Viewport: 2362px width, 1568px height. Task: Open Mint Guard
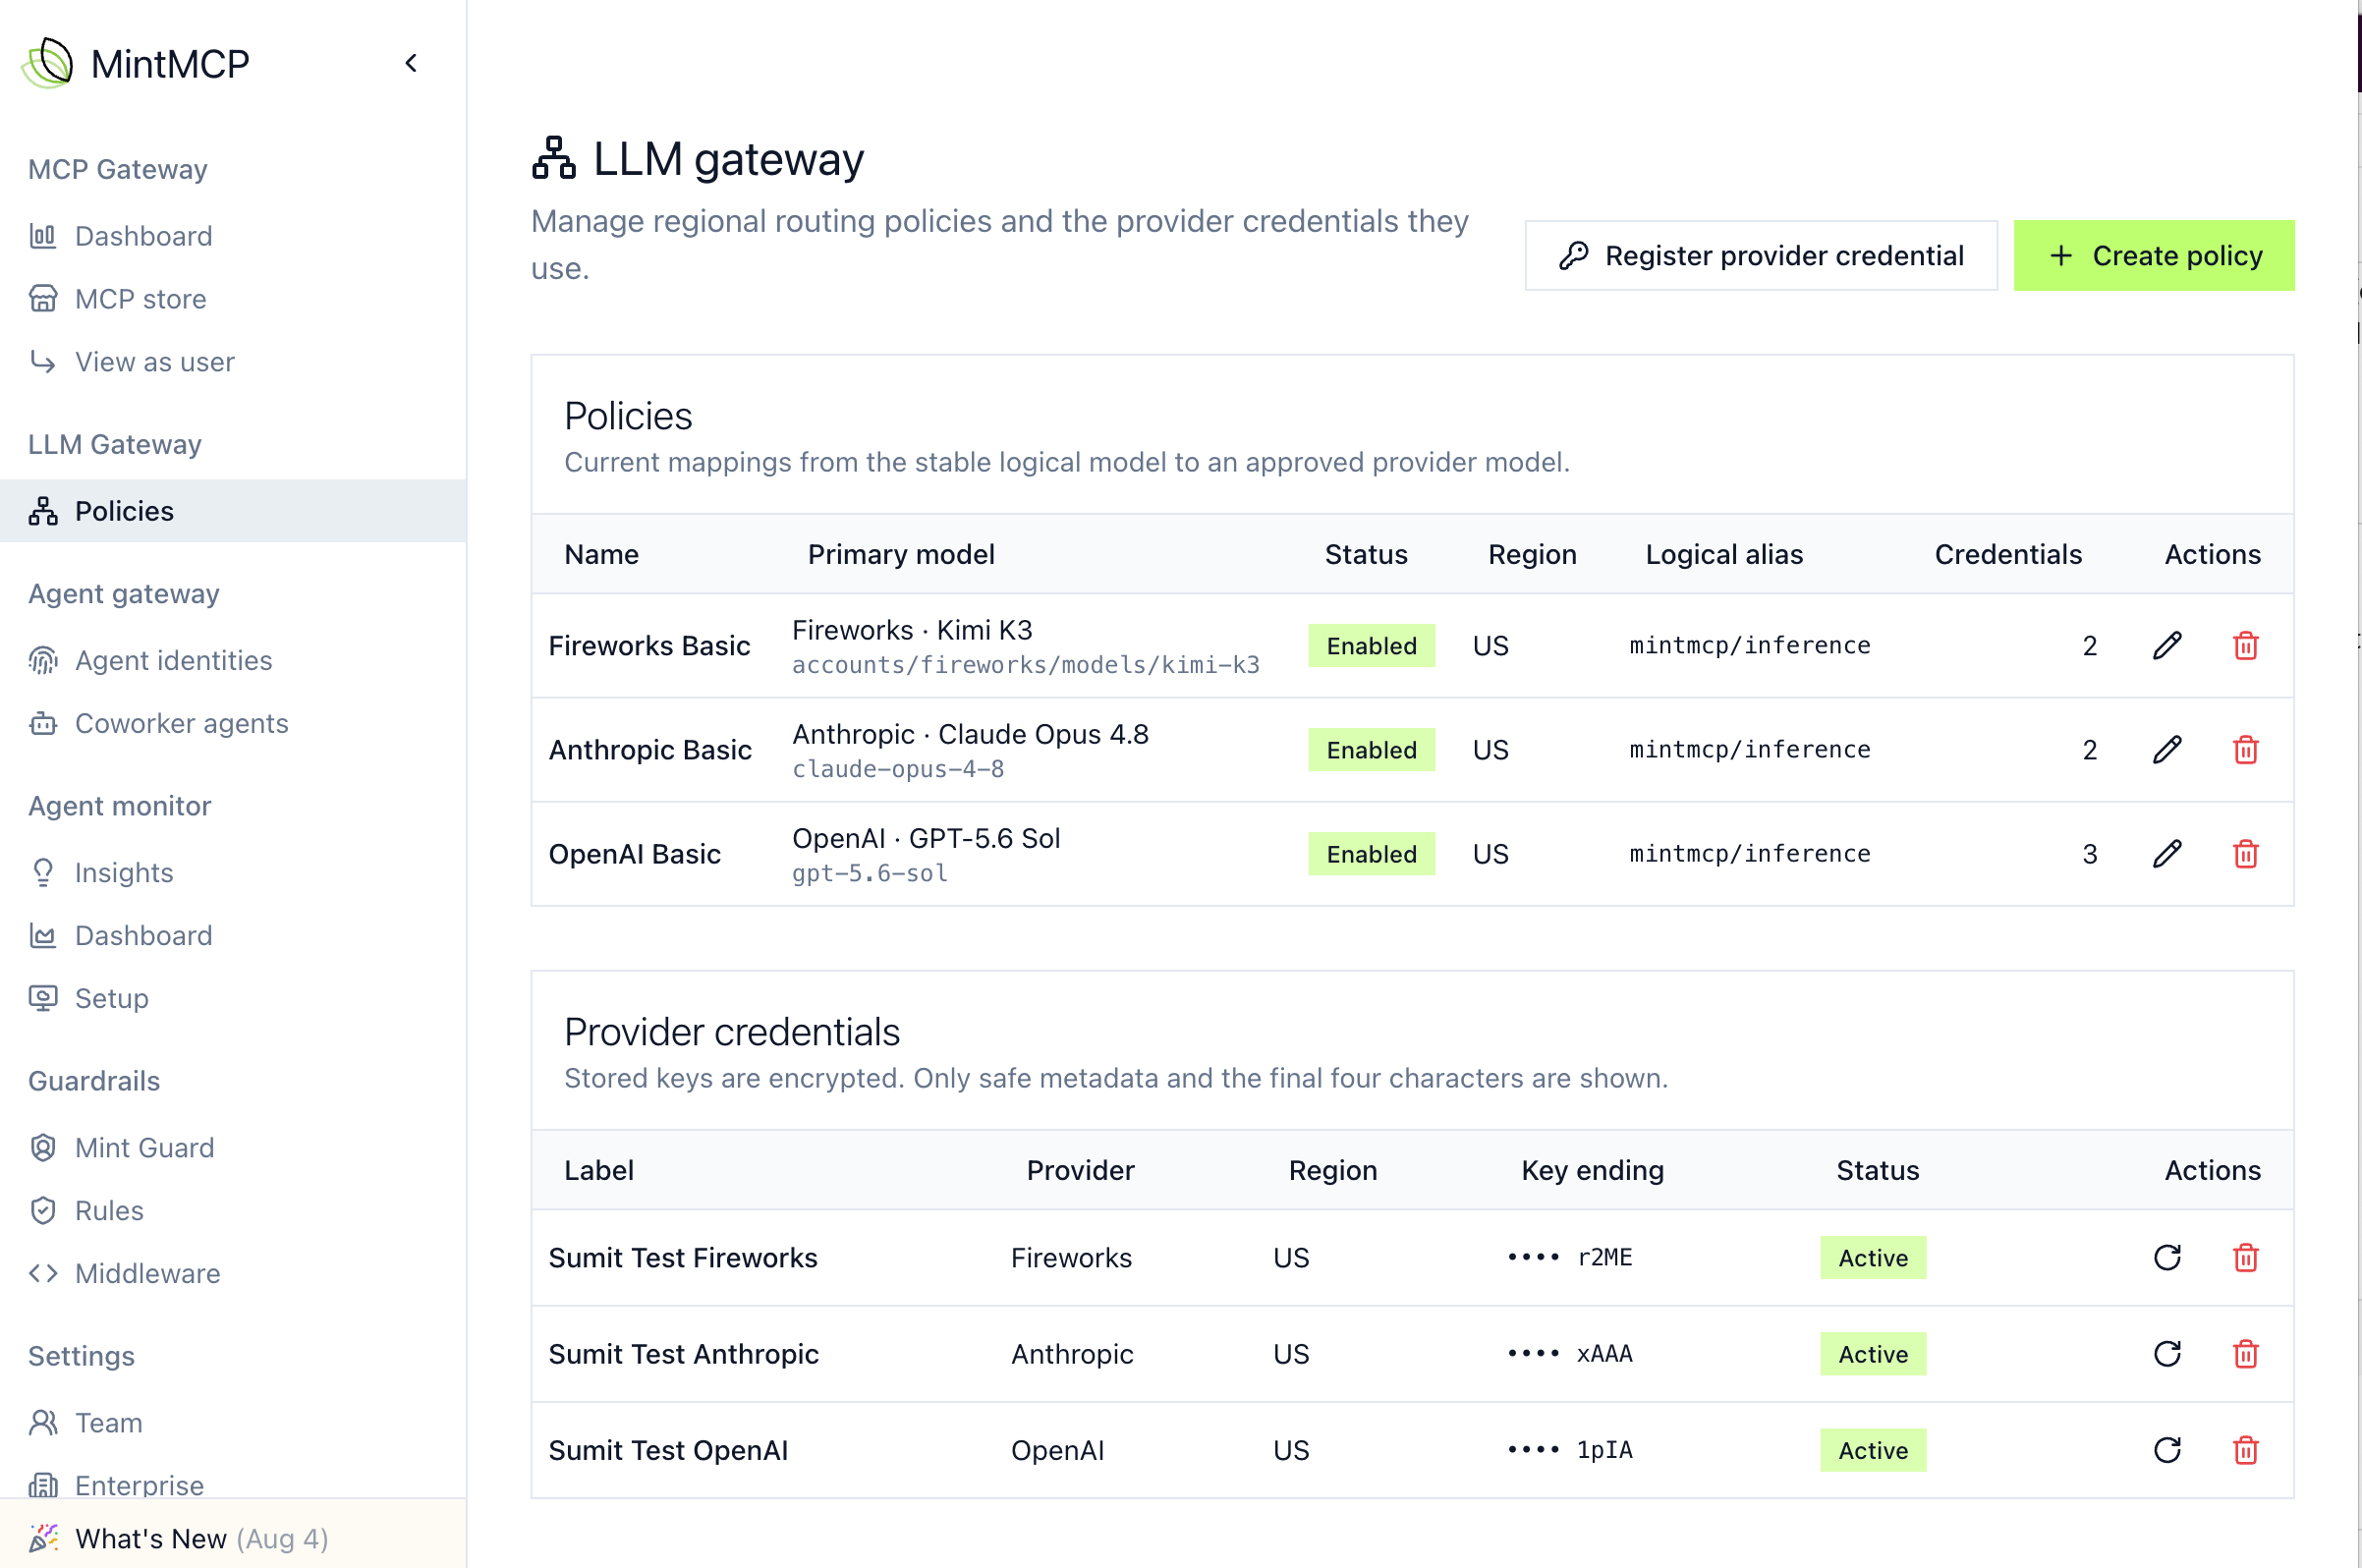(x=144, y=1148)
